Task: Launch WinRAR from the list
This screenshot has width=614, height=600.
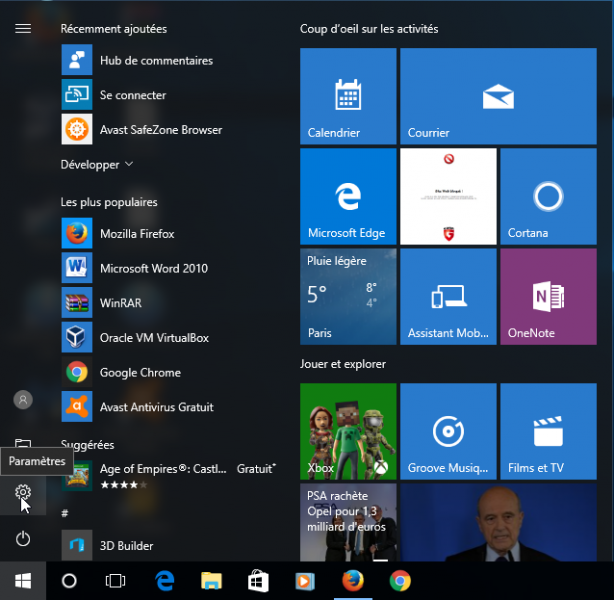Action: [x=101, y=303]
